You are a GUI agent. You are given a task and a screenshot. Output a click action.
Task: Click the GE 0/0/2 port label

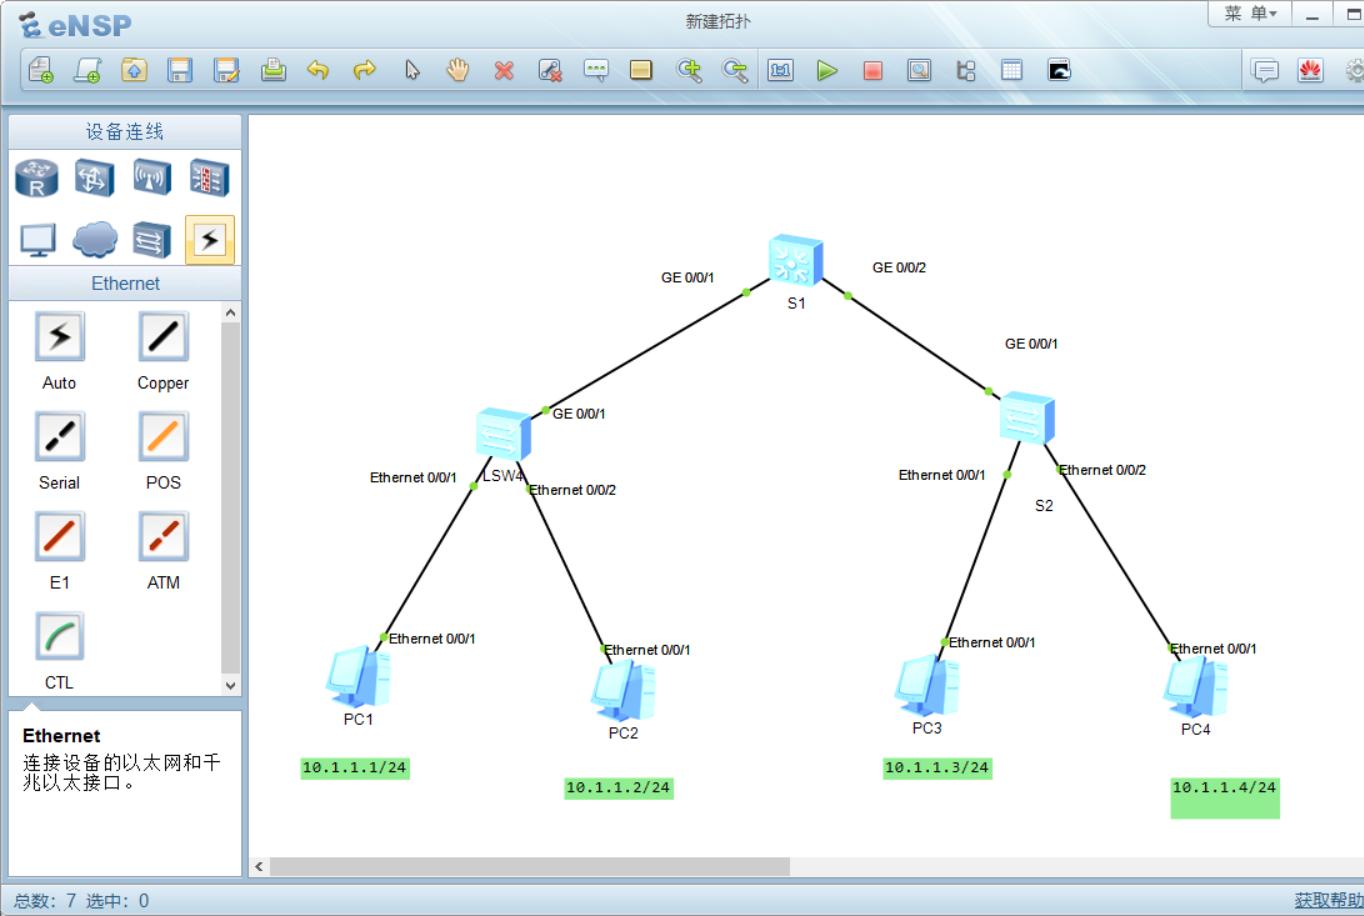899,267
